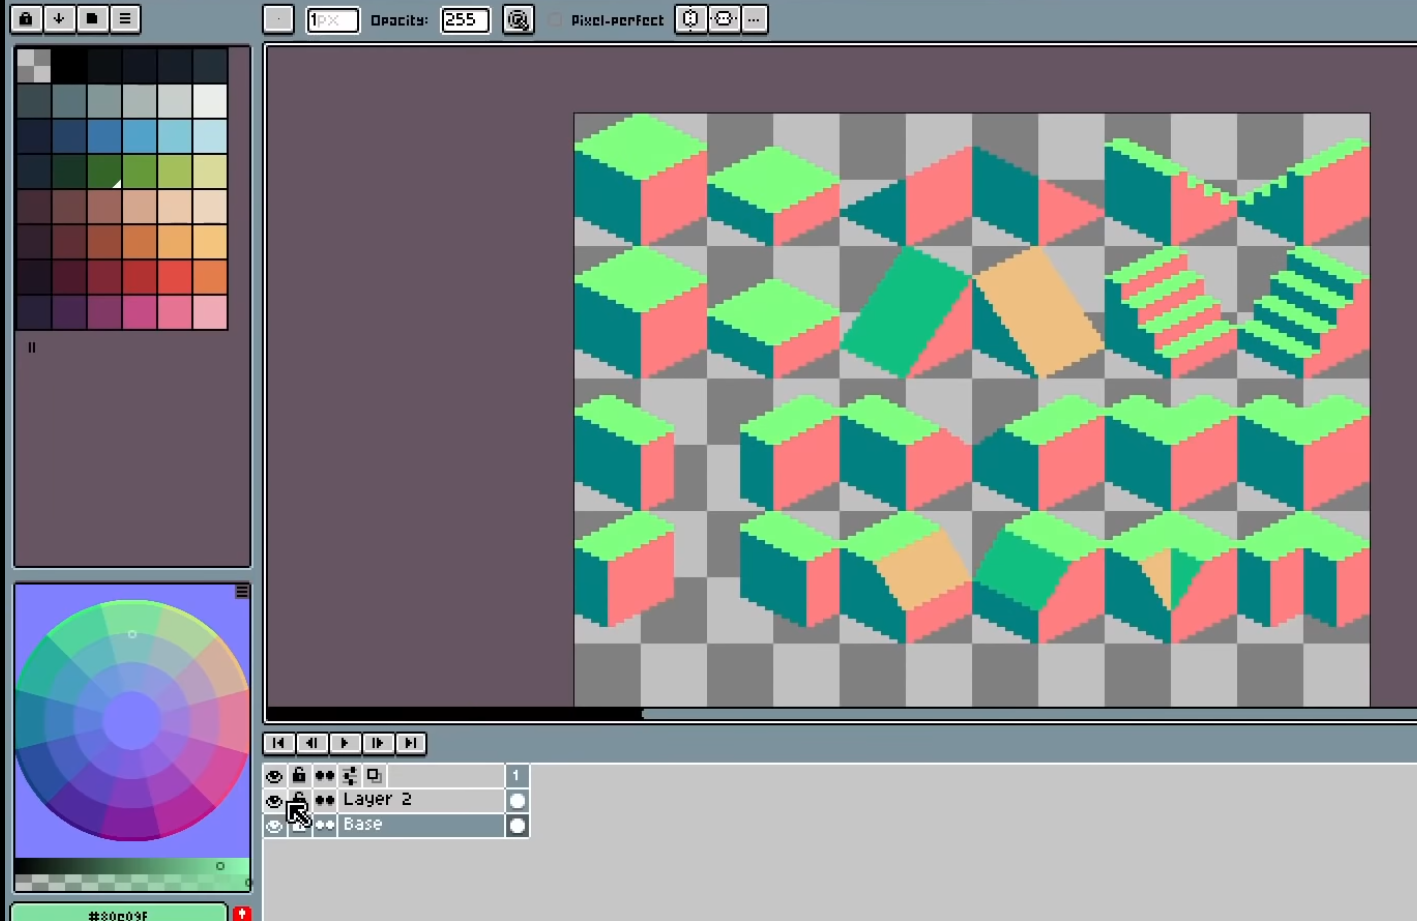
Task: Toggle the horizontal symmetry mode icon
Action: pyautogui.click(x=724, y=20)
